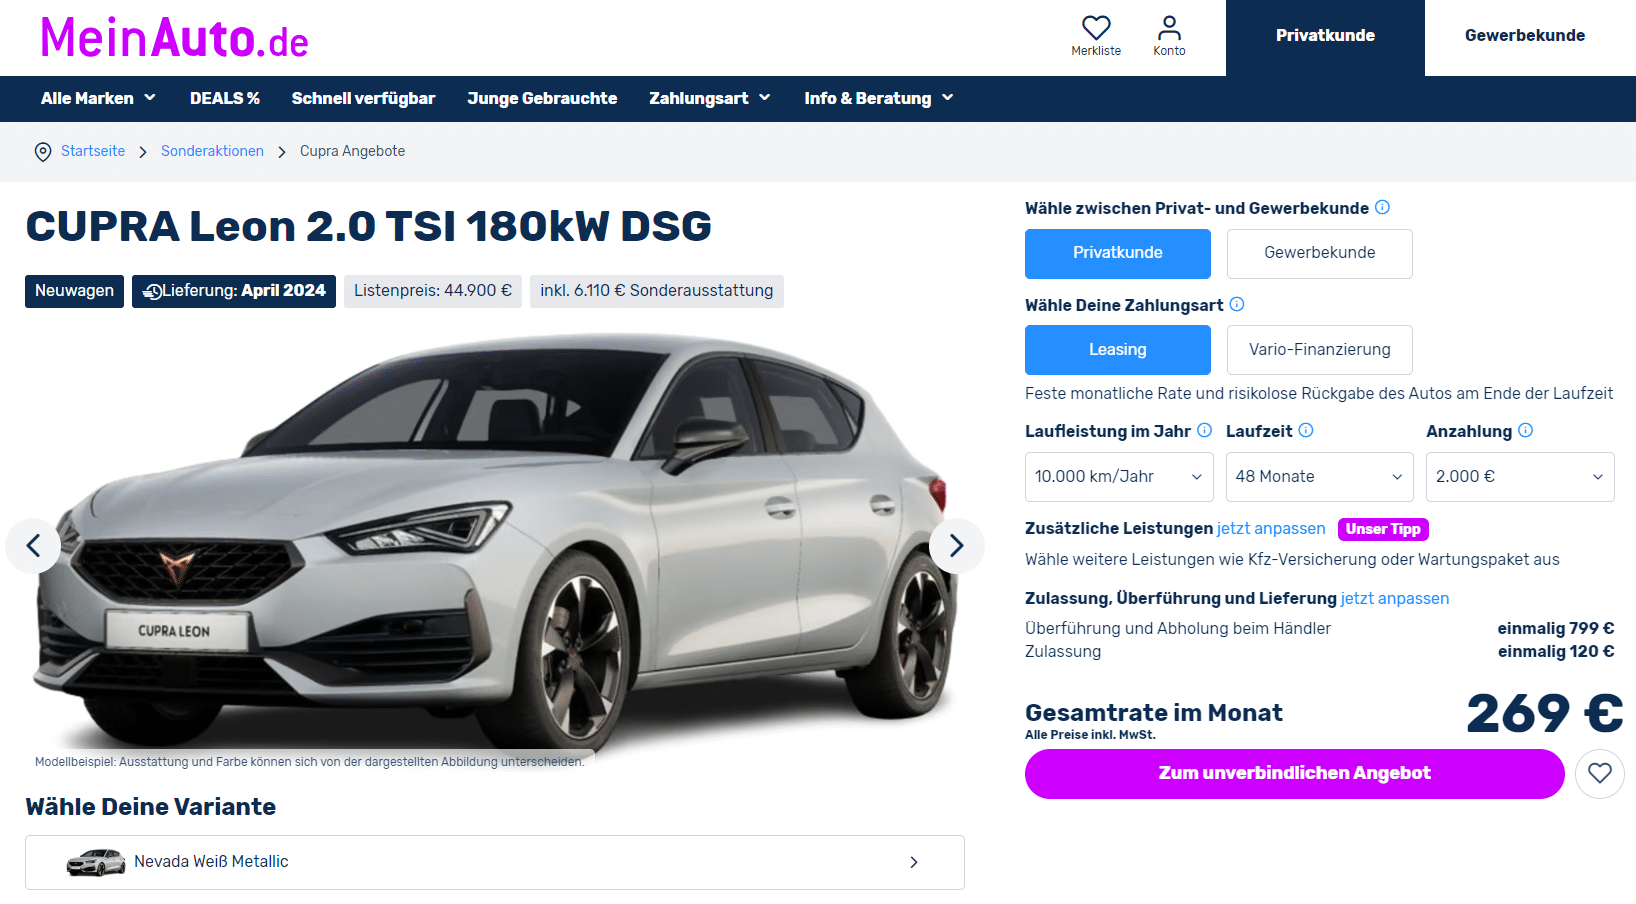Open Laufleistung 10.000 km/Jahr dropdown

1119,477
